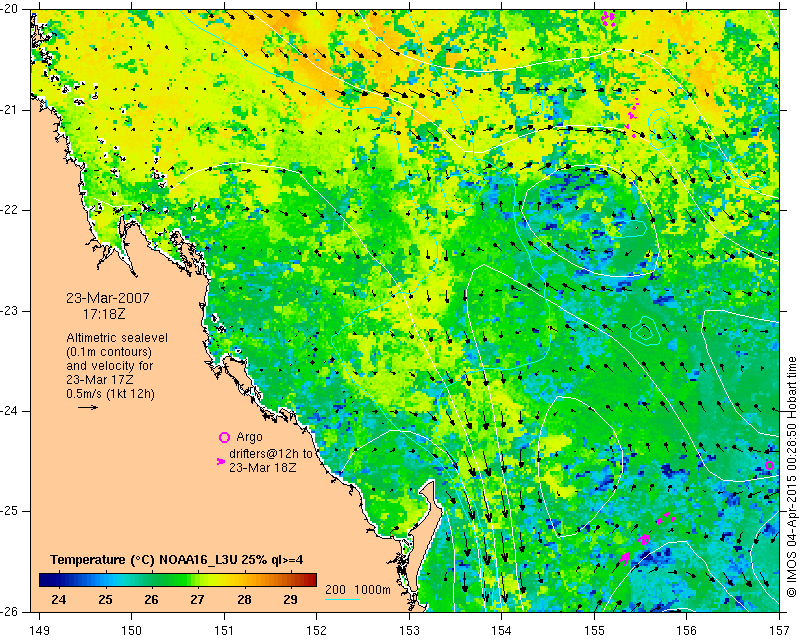Click the large magenta drifter arrow near 155.3E

625,557
